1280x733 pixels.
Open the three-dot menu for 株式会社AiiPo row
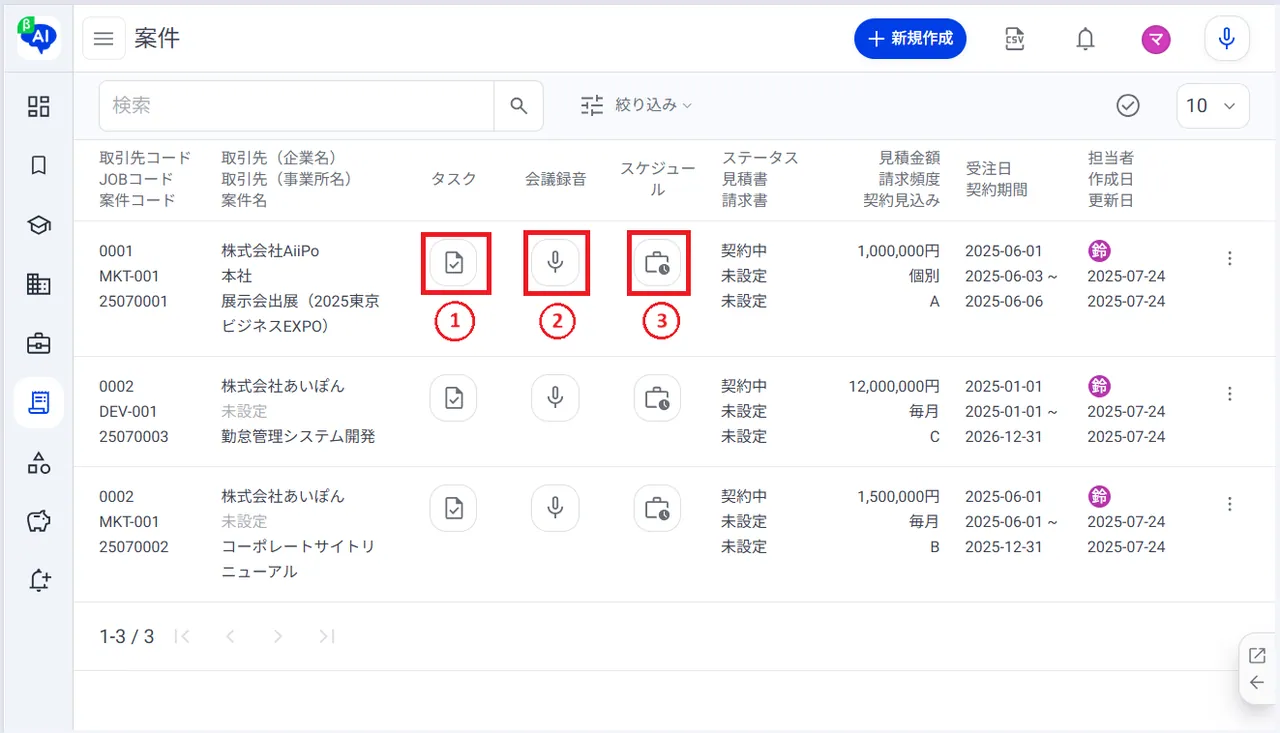click(1230, 258)
